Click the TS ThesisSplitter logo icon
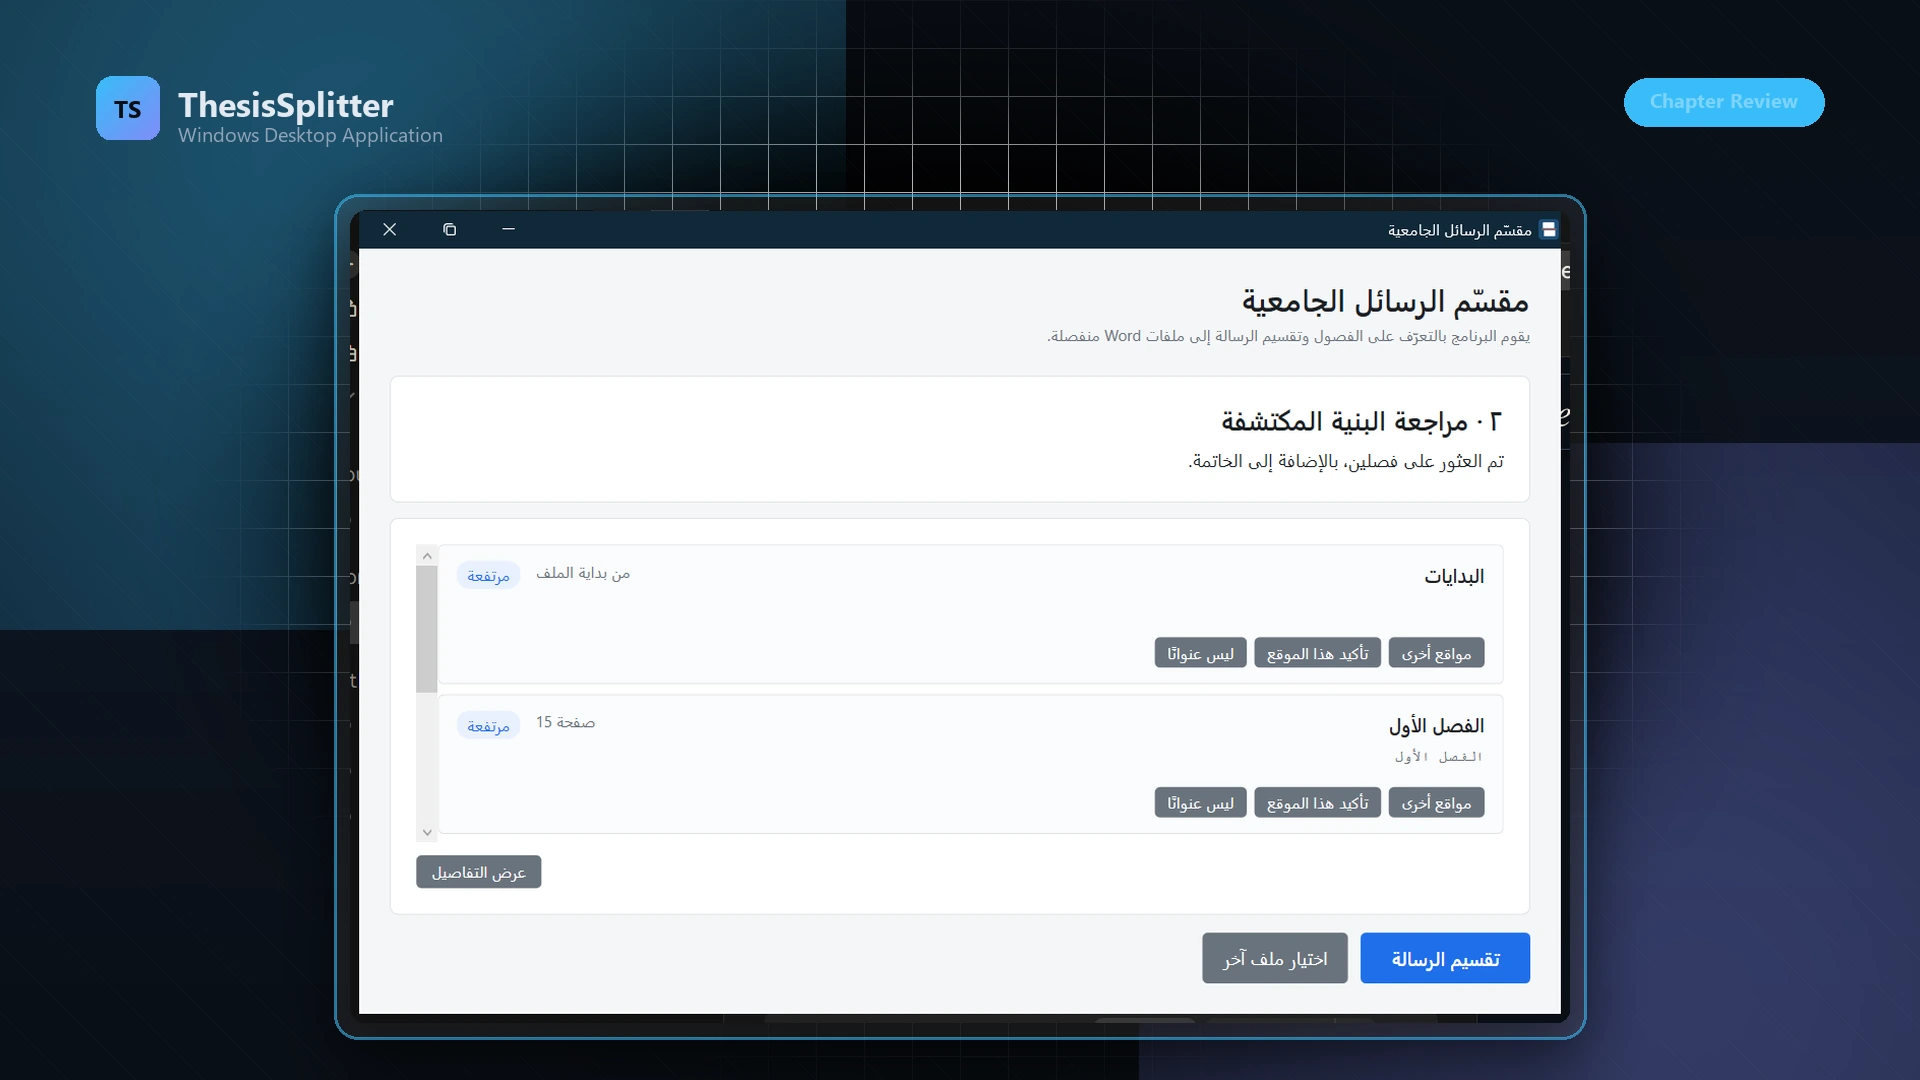Image resolution: width=1920 pixels, height=1080 pixels. pos(128,108)
